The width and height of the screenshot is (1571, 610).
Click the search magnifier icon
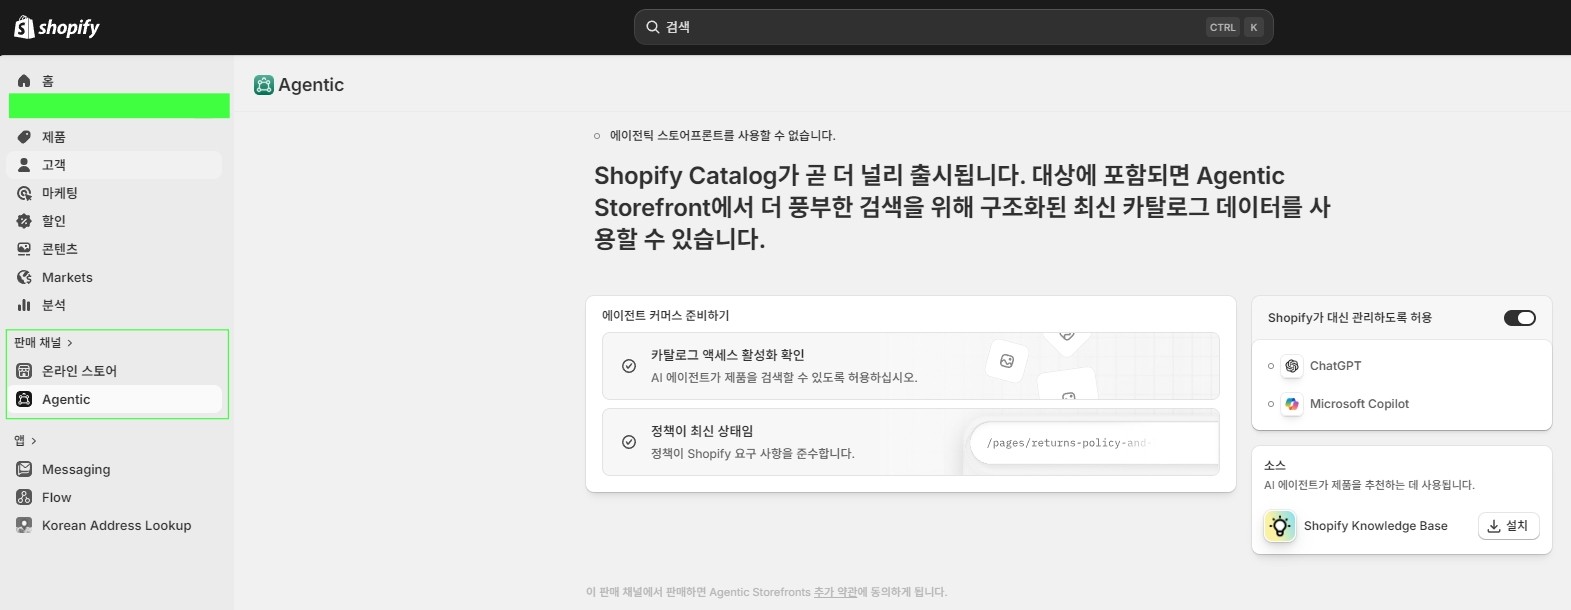(653, 27)
